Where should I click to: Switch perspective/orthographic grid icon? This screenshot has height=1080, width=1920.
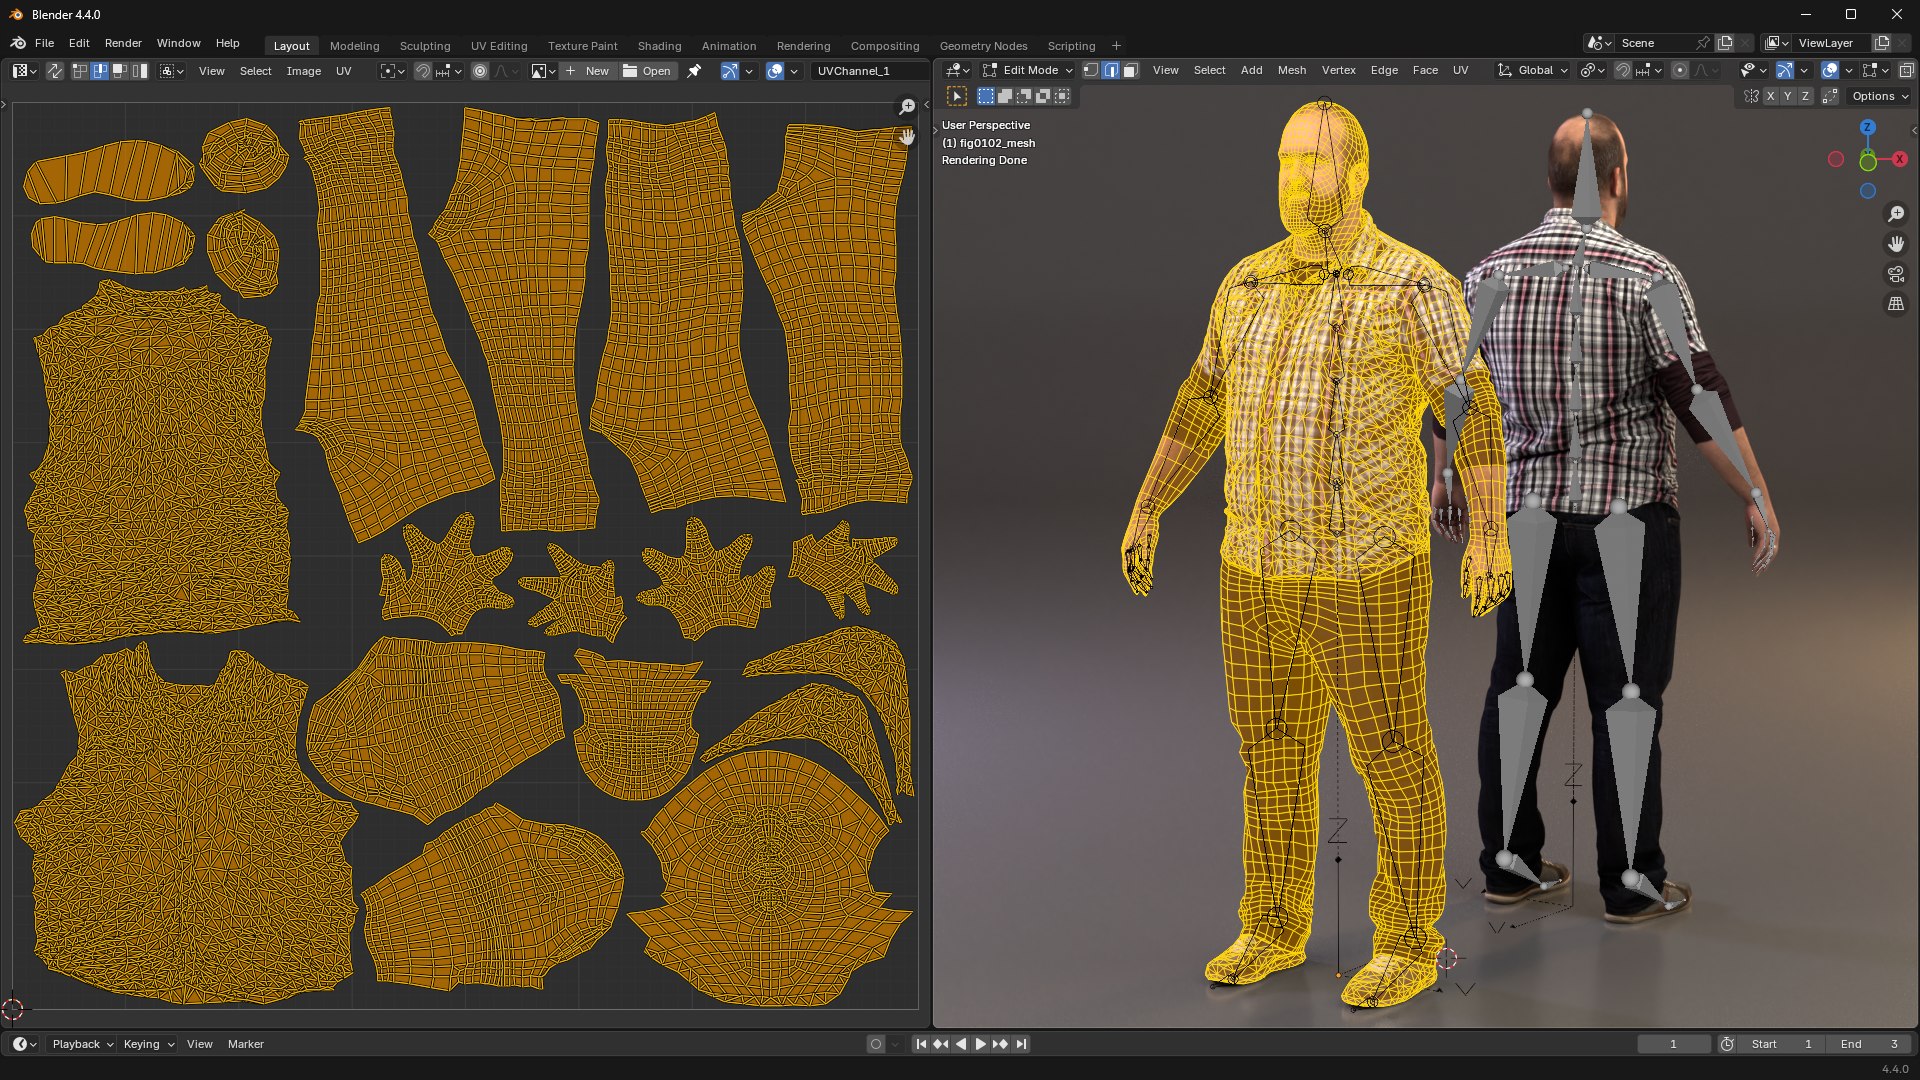(1895, 304)
